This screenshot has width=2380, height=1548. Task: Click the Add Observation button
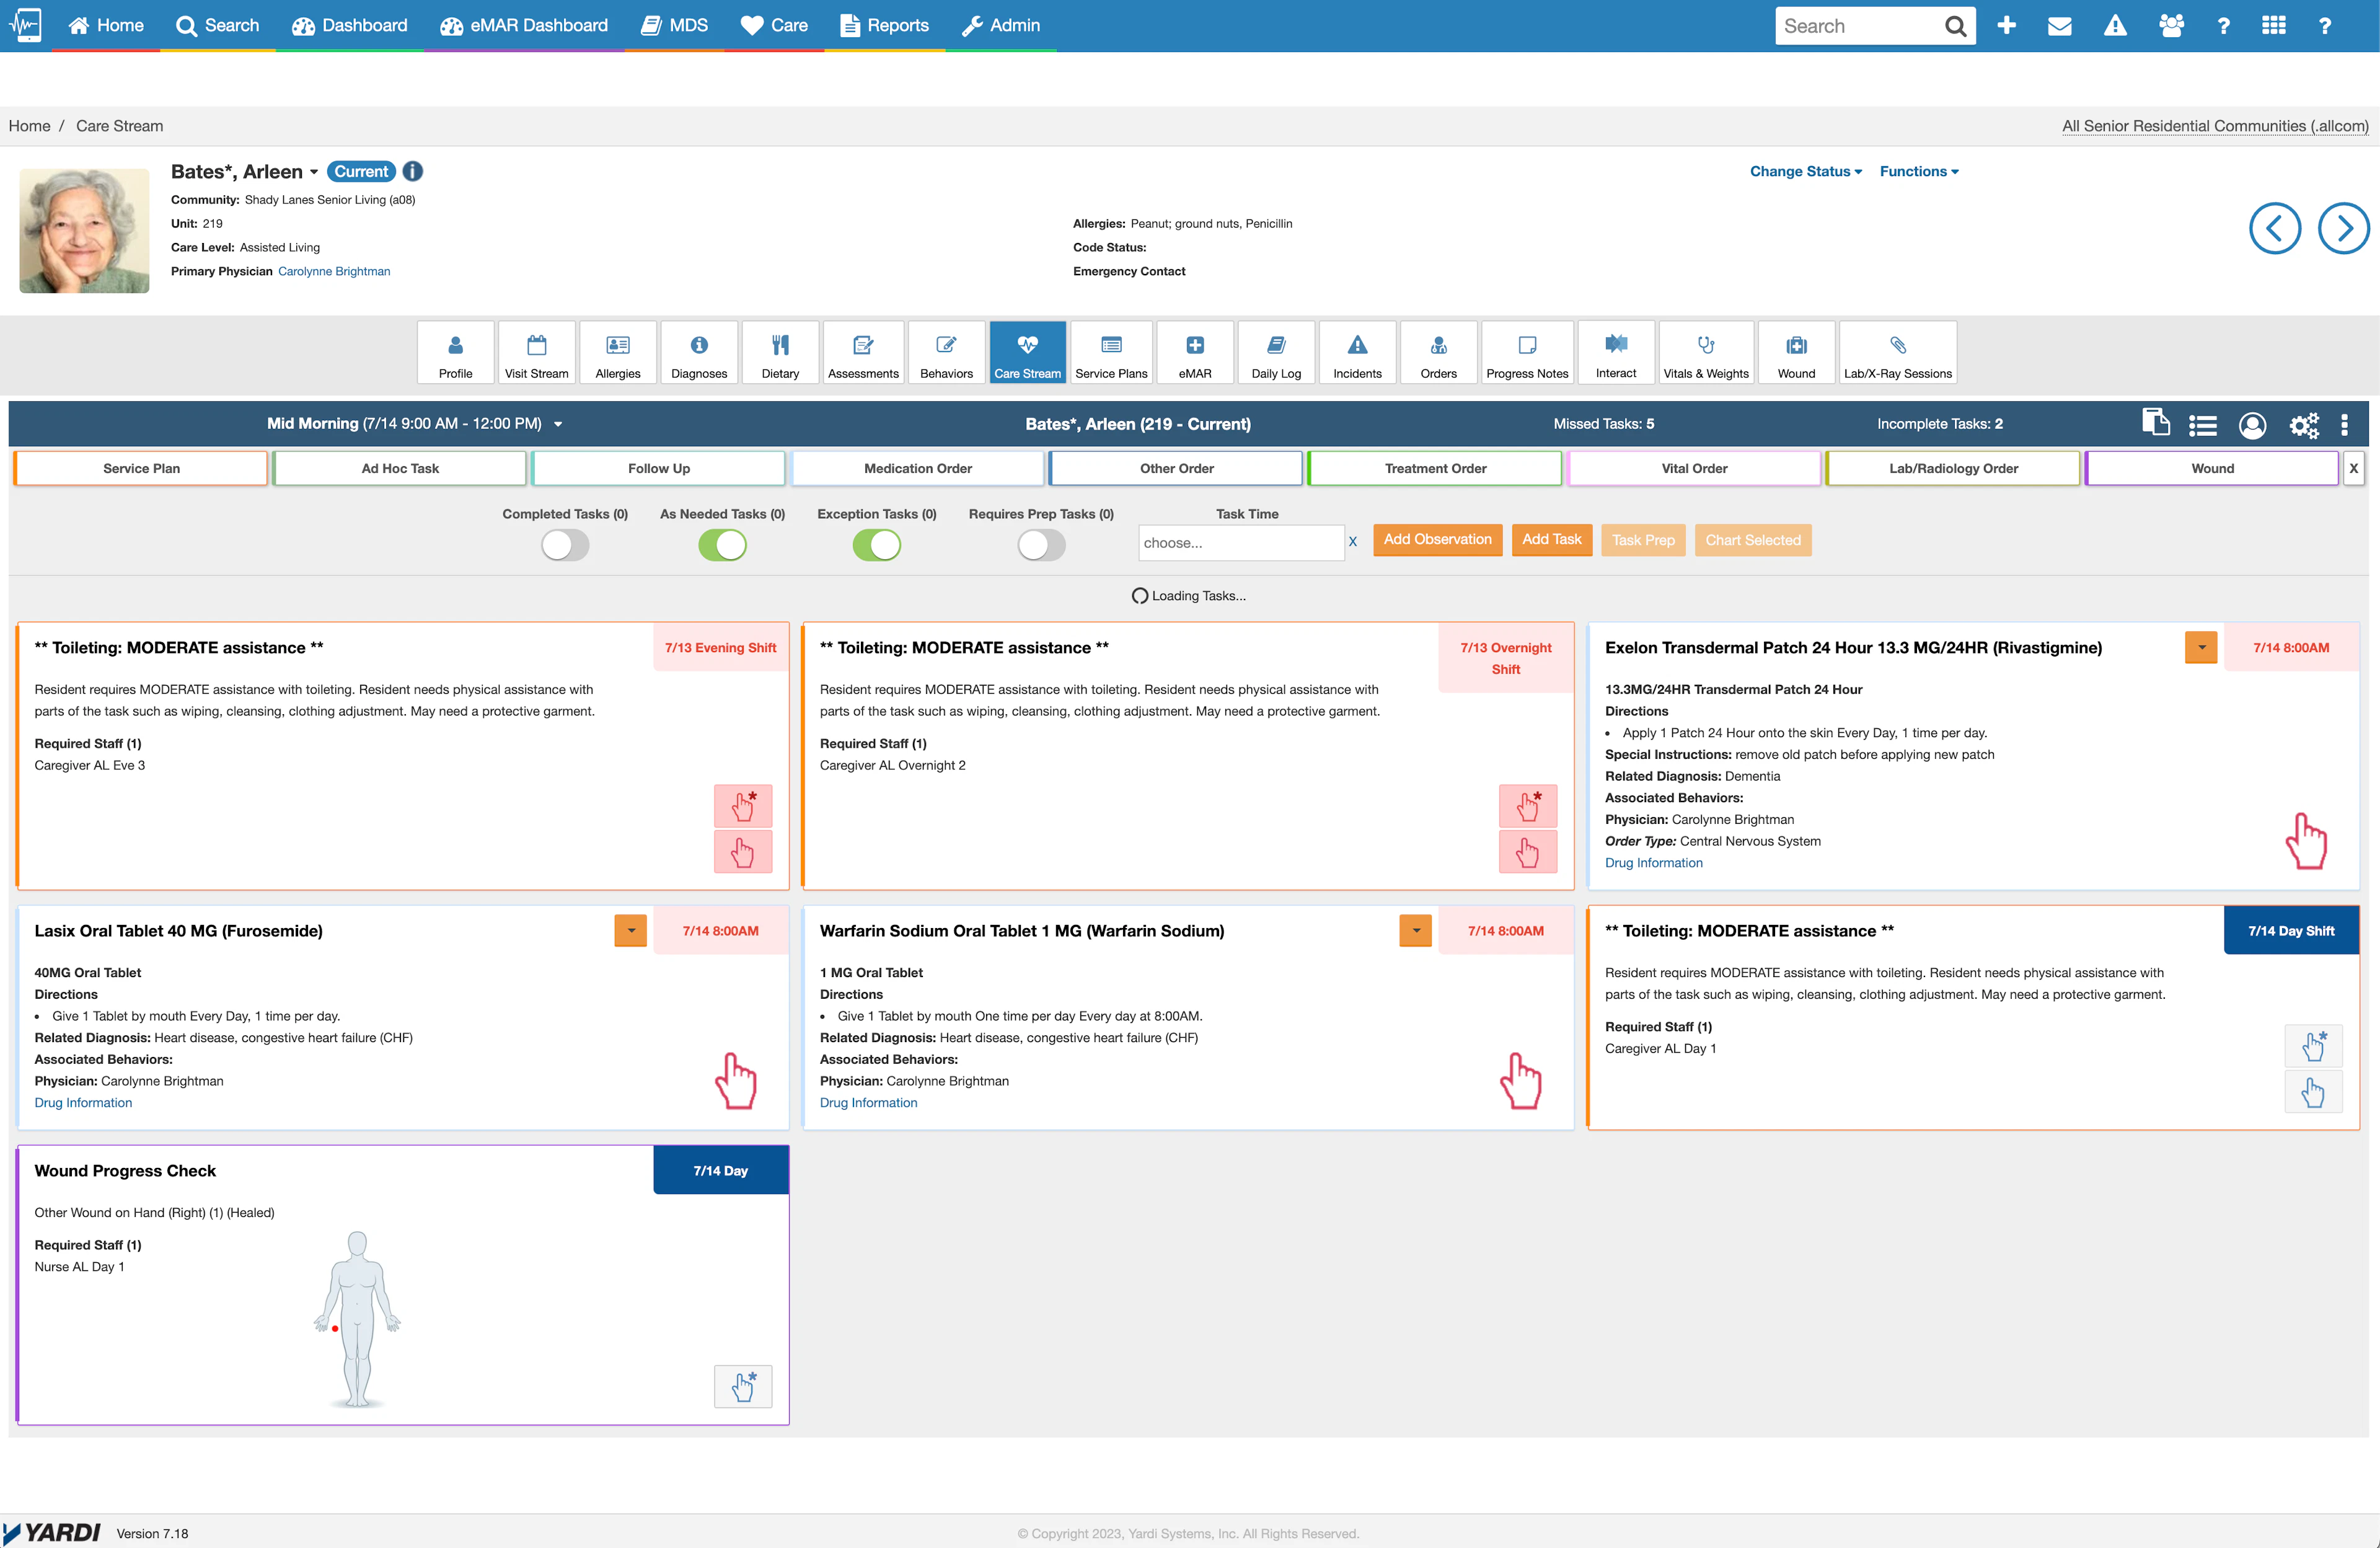pos(1437,539)
